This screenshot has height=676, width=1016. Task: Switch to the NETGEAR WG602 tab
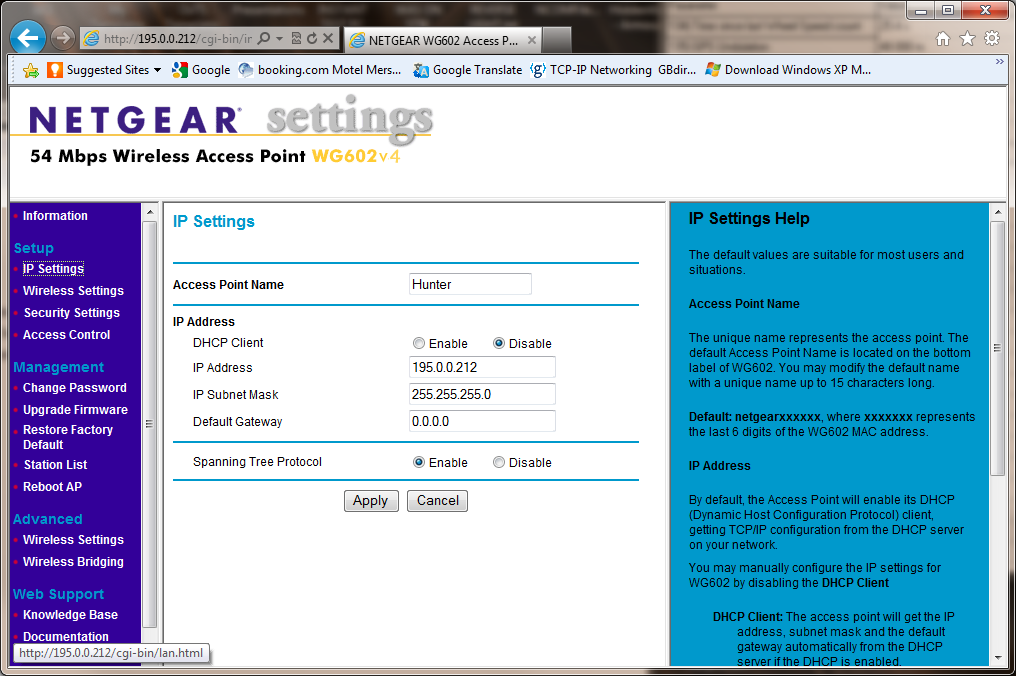[442, 41]
